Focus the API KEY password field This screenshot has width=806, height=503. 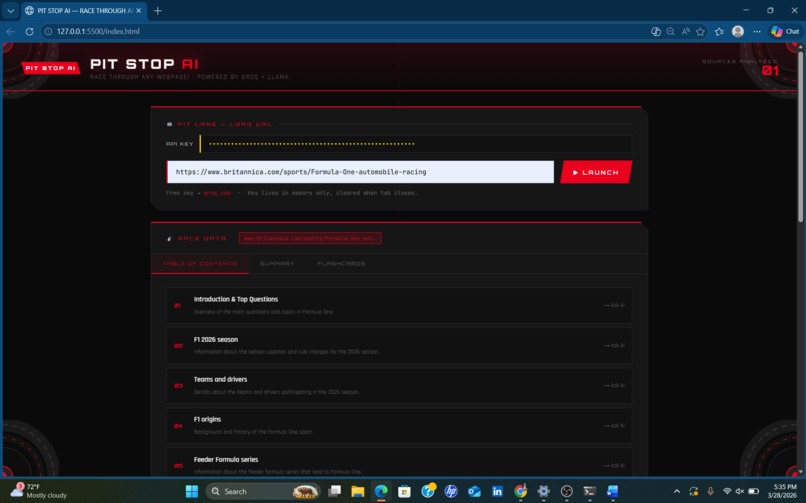pos(416,144)
